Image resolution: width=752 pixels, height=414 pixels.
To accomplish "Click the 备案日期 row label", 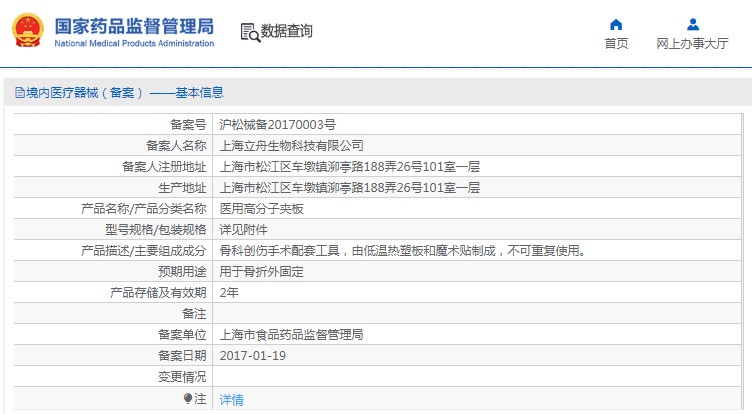I will (x=182, y=355).
